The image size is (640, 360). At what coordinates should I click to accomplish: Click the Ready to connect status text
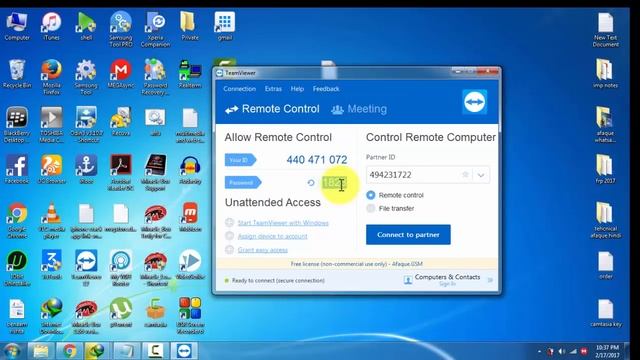pyautogui.click(x=278, y=281)
